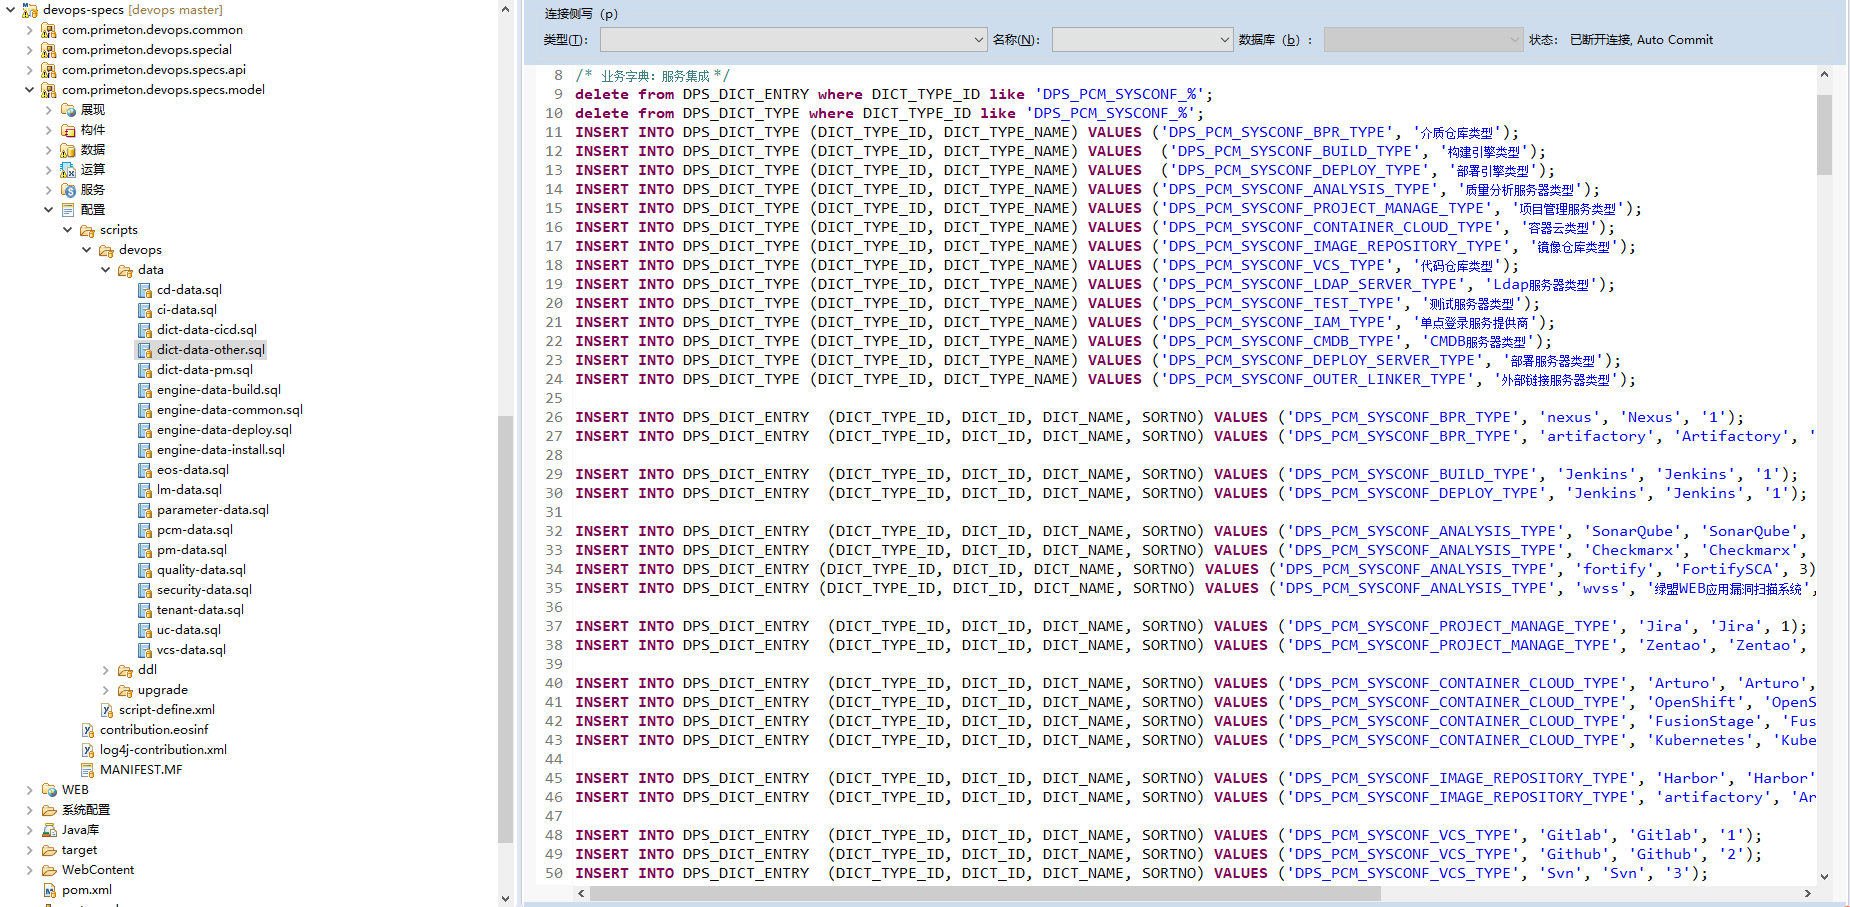
Task: Expand the ddl folder
Action: point(106,670)
